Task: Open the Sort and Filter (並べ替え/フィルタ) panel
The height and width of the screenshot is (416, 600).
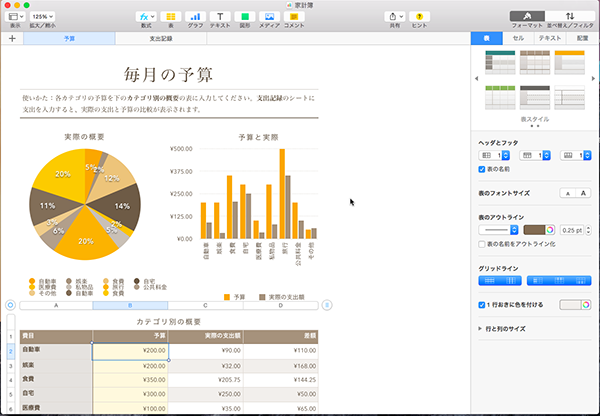Action: click(x=570, y=16)
